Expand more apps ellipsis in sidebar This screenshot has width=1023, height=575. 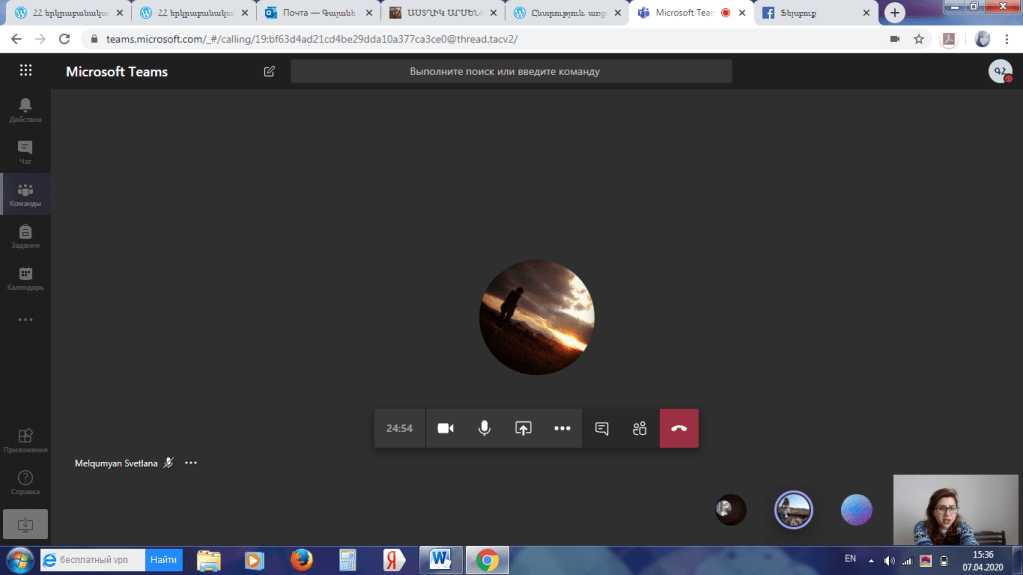point(25,320)
